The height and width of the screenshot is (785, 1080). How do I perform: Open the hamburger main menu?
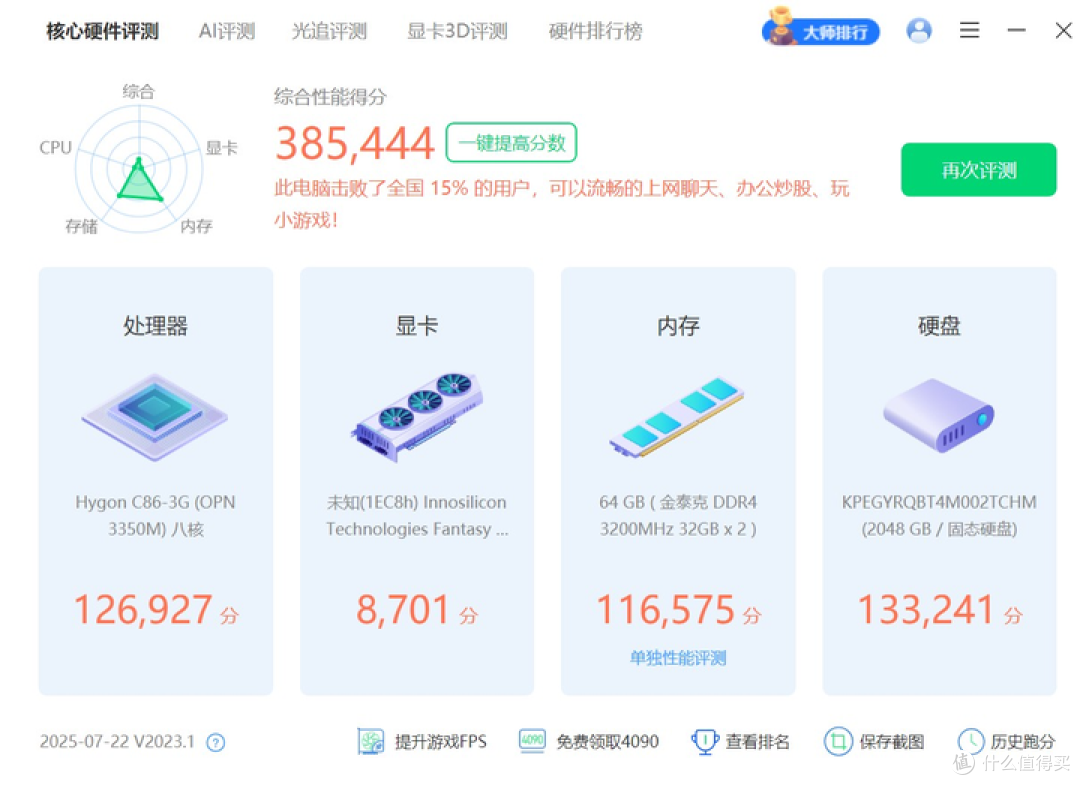point(969,30)
